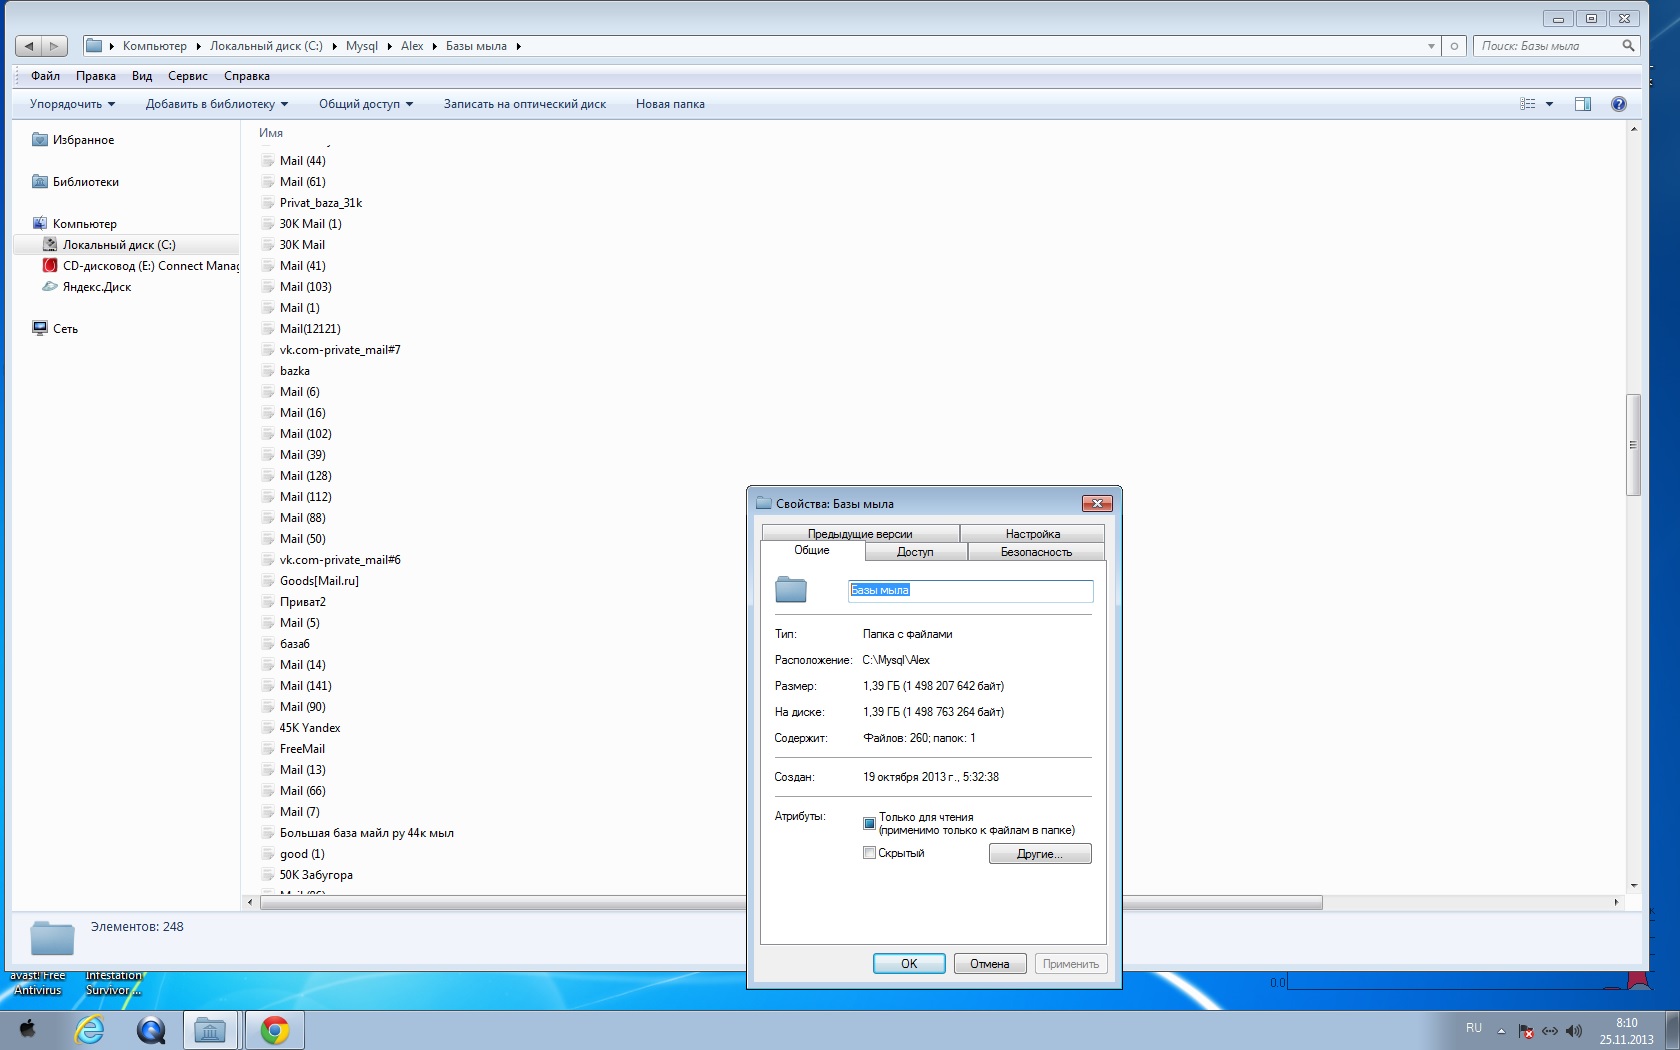Viewport: 1680px width, 1050px height.
Task: Select file vk.com-private_mail#7
Action: 340,350
